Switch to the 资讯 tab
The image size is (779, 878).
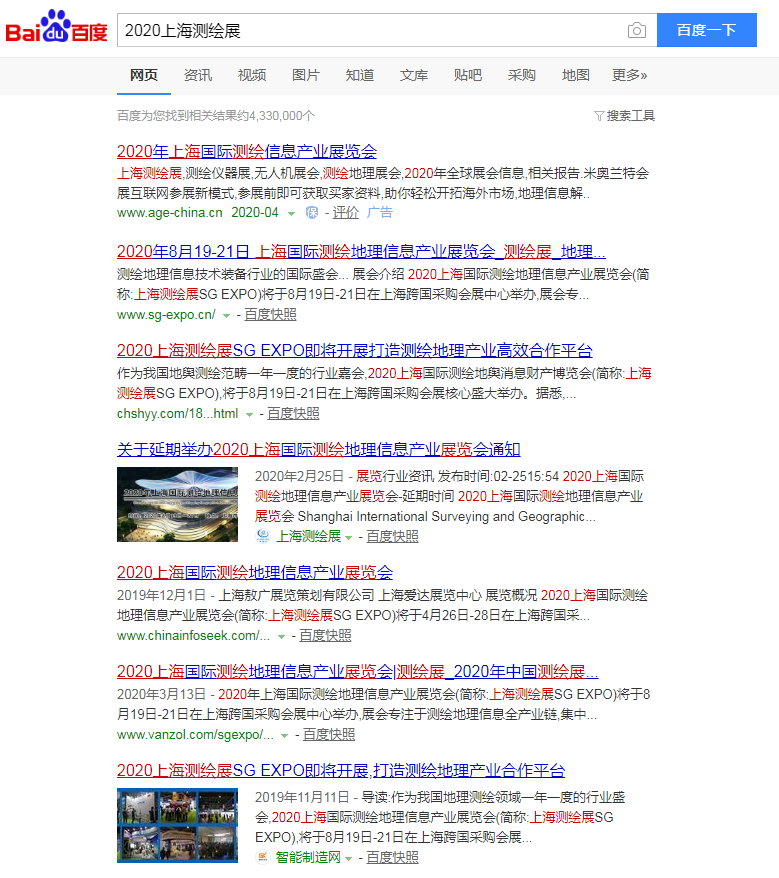tap(198, 75)
